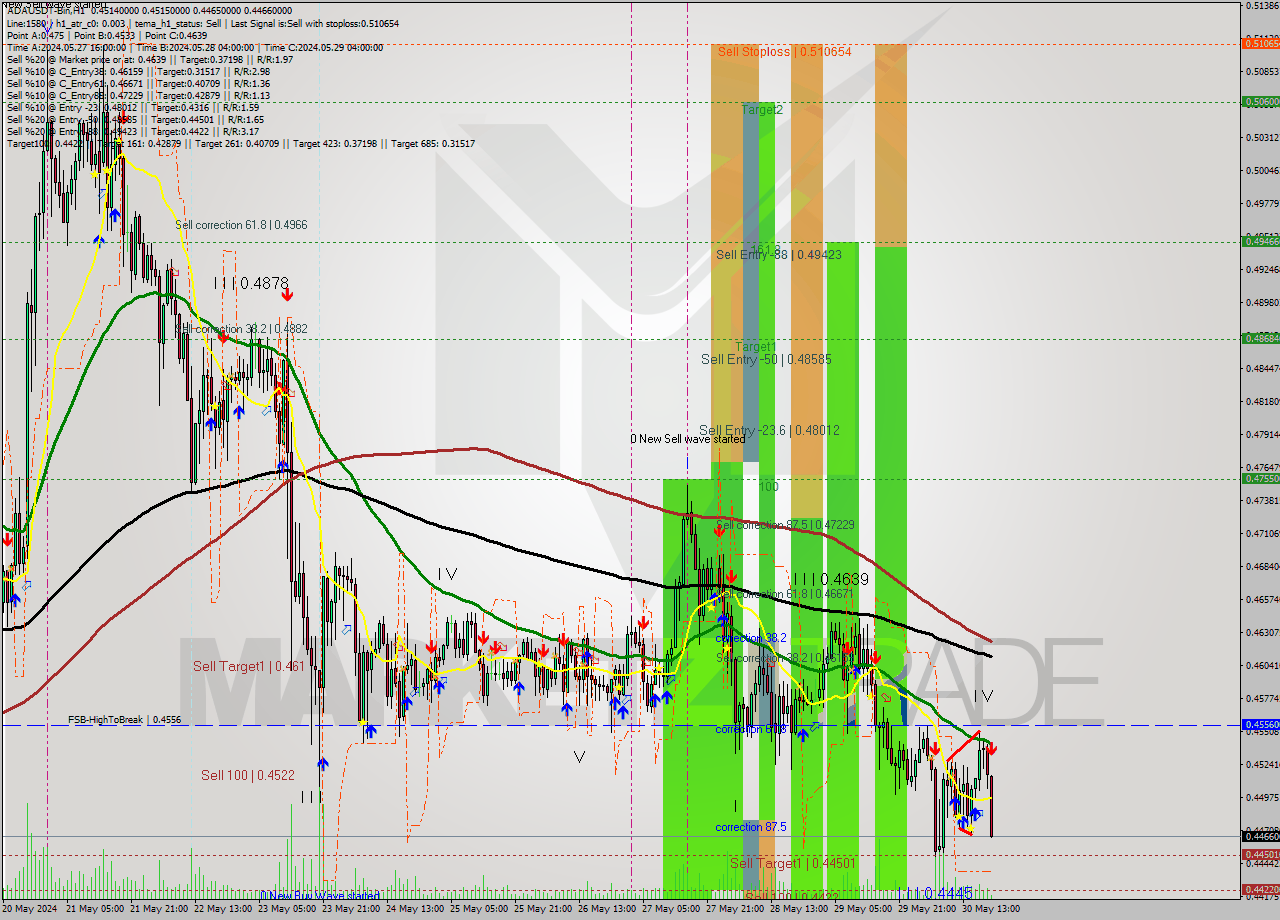Select the '27 May 21:00' time axis label
Viewport: 1280px width, 920px height.
(734, 908)
